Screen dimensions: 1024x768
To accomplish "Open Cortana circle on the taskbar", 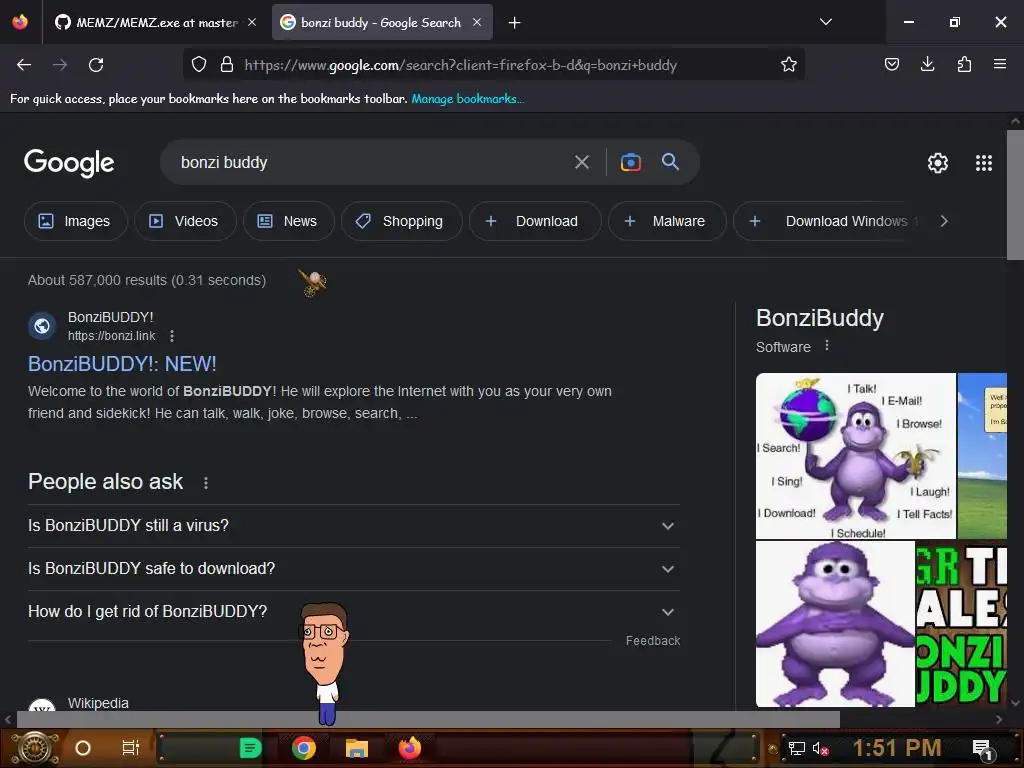I will coord(83,748).
